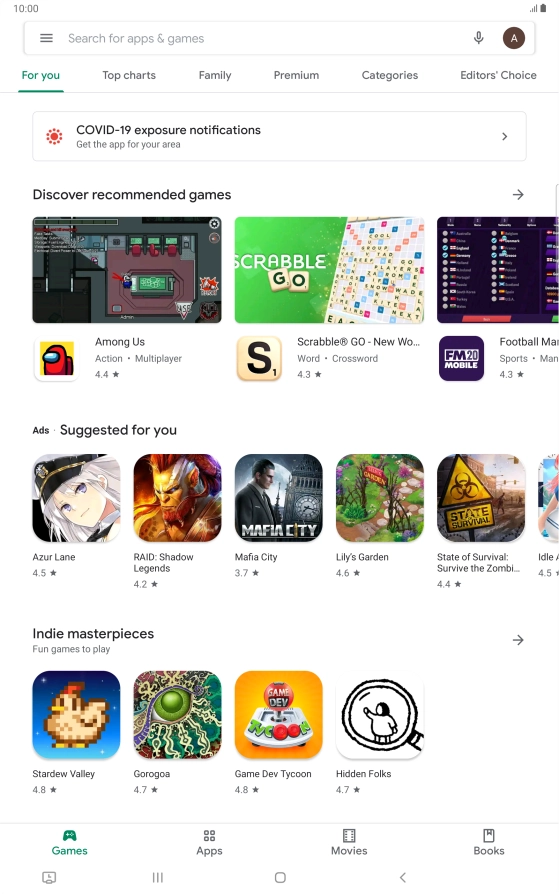Open the Stardew Valley game icon

coord(76,714)
